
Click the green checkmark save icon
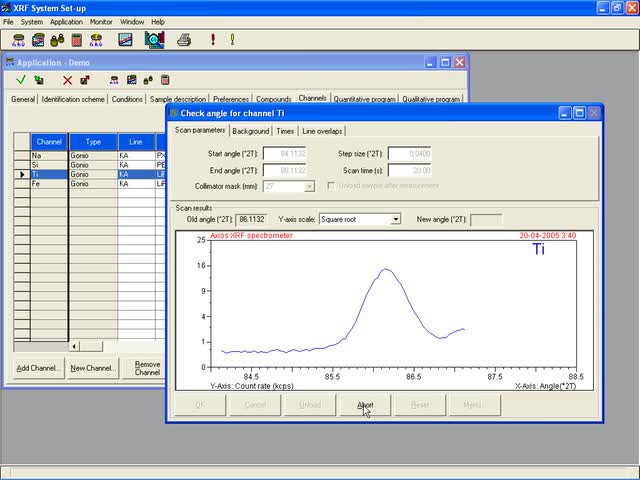(x=21, y=80)
